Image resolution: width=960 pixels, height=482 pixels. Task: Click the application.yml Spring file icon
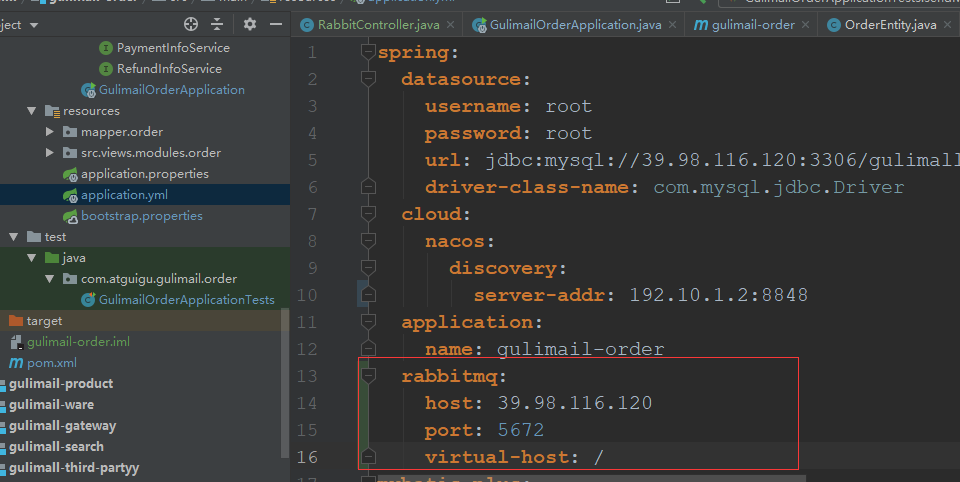coord(70,195)
